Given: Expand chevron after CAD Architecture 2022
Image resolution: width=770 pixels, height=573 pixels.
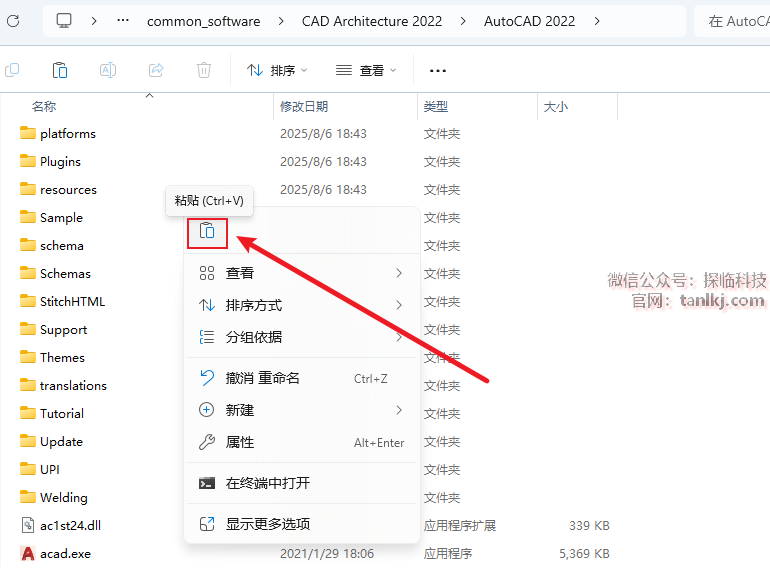Looking at the screenshot, I should point(463,21).
